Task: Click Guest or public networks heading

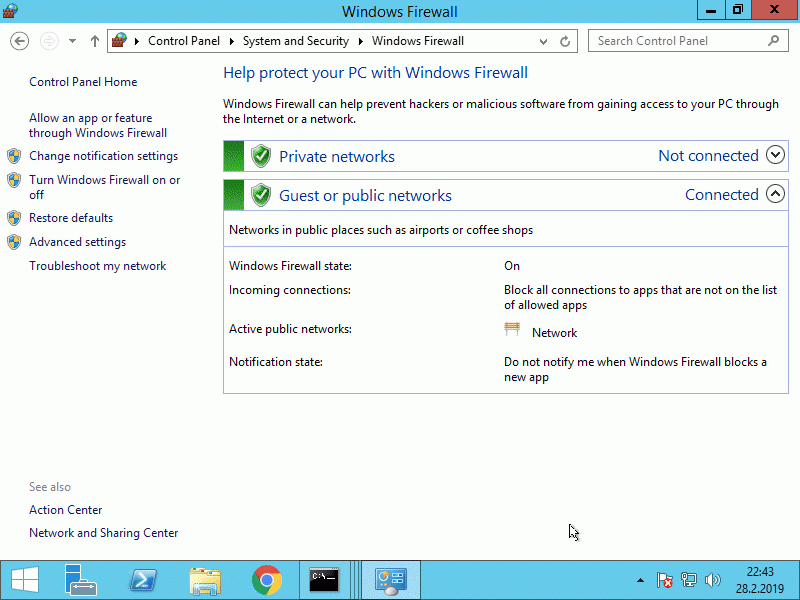Action: coord(365,195)
